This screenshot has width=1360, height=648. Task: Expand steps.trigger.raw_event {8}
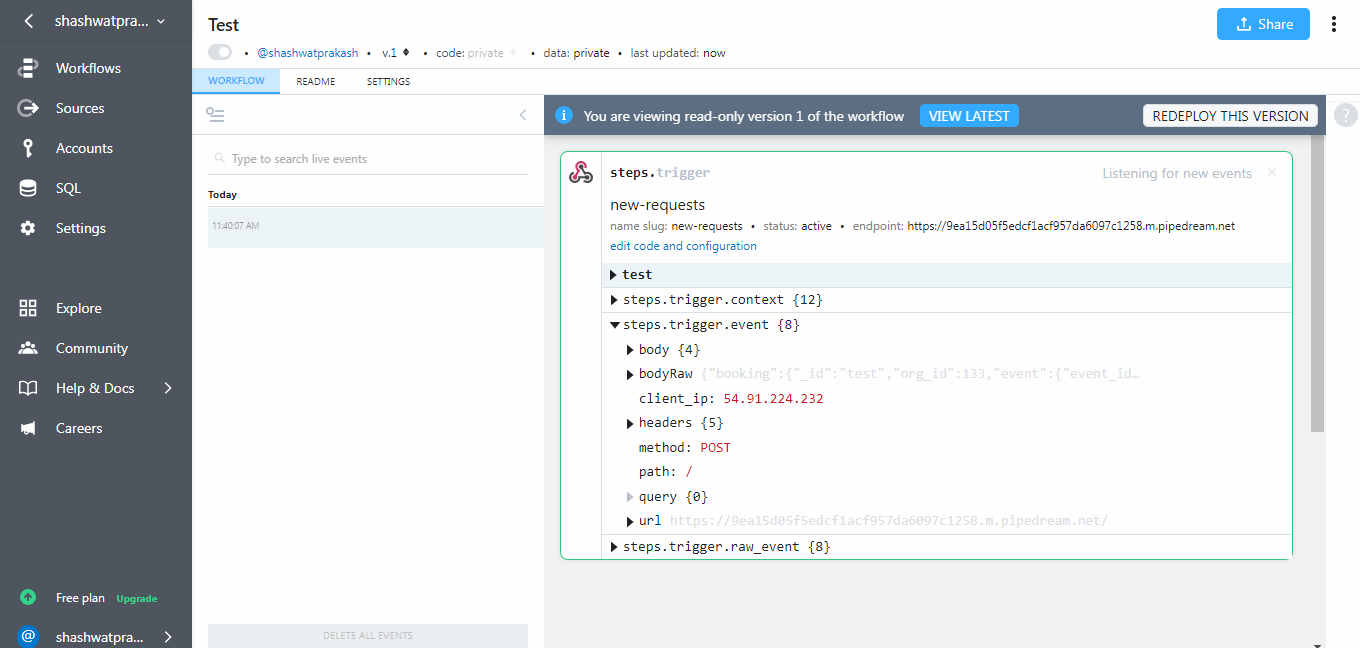[614, 547]
